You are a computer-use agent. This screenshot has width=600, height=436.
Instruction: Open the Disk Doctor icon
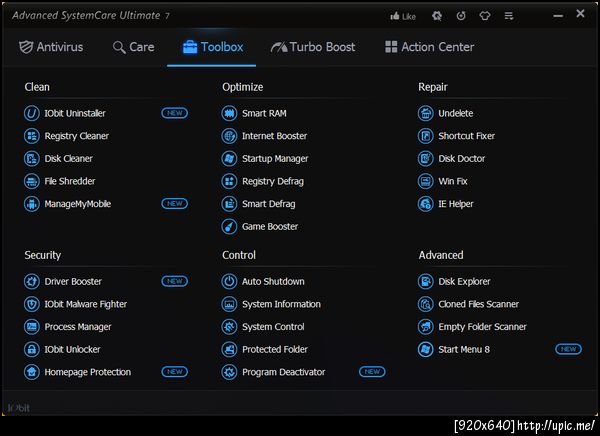coord(426,158)
